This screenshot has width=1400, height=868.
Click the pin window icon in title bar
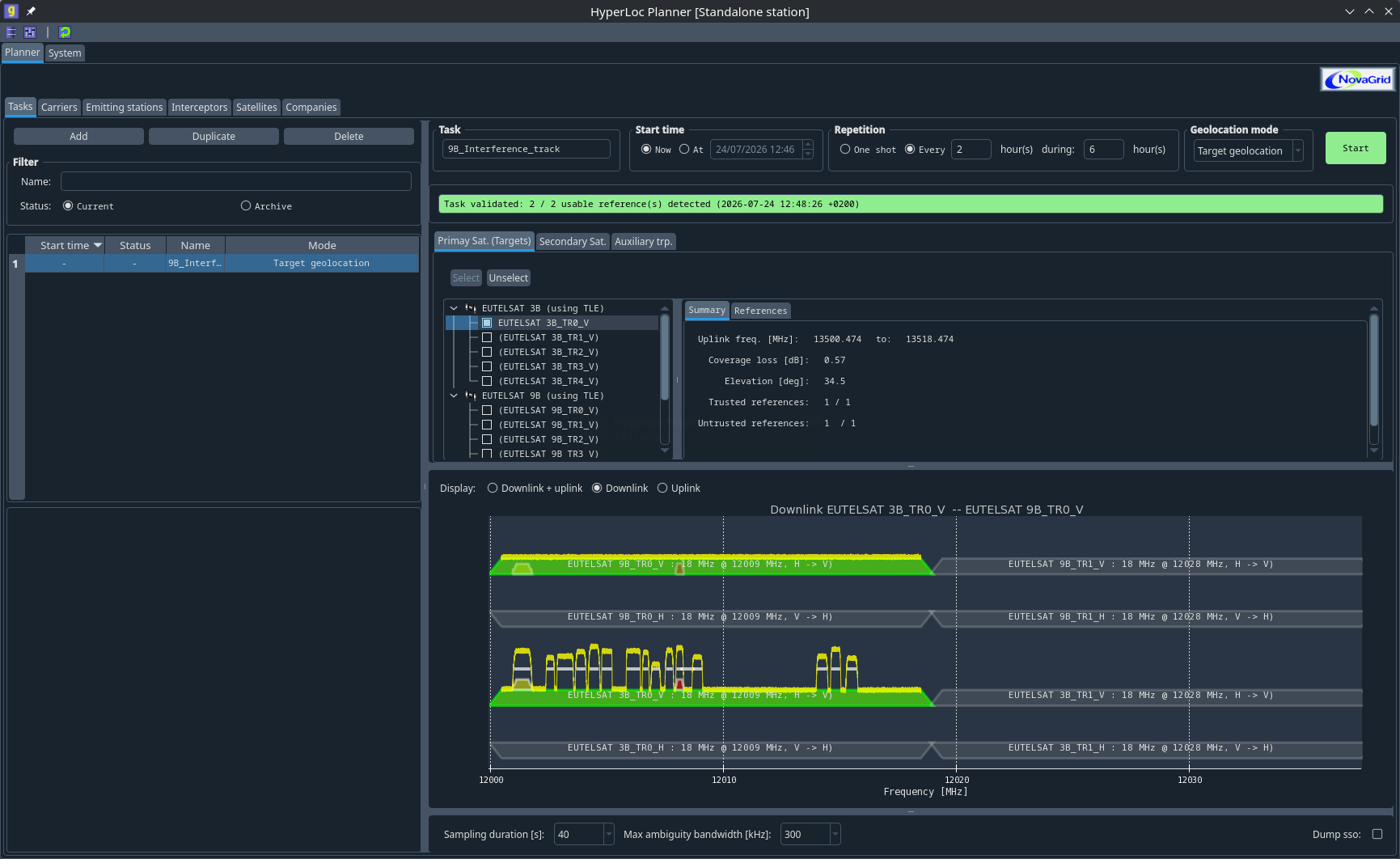(31, 11)
